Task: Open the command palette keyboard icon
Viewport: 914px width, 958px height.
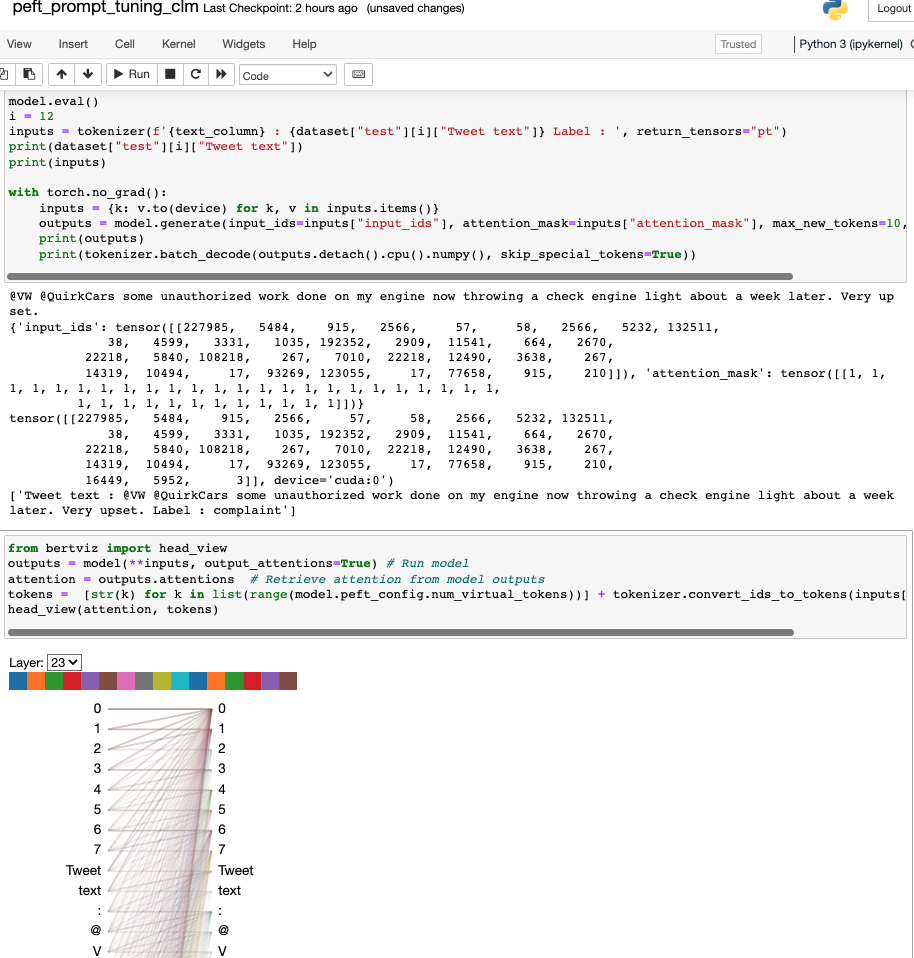Action: (358, 73)
